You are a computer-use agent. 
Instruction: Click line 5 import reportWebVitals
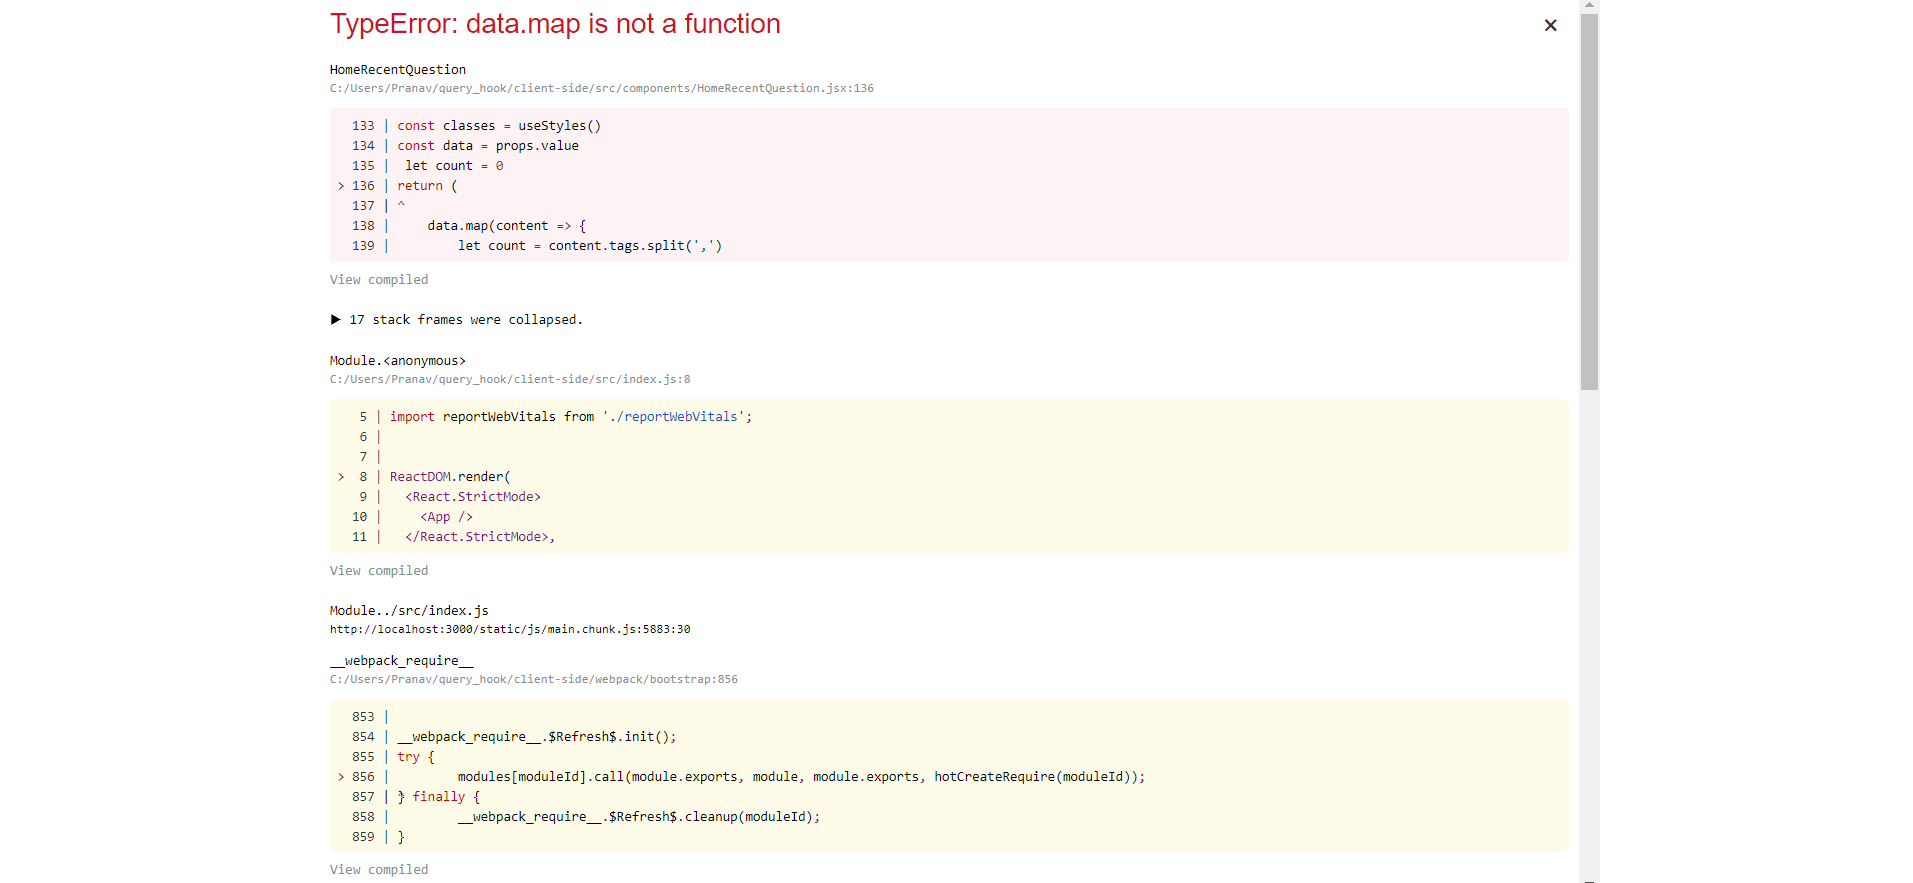click(x=571, y=417)
